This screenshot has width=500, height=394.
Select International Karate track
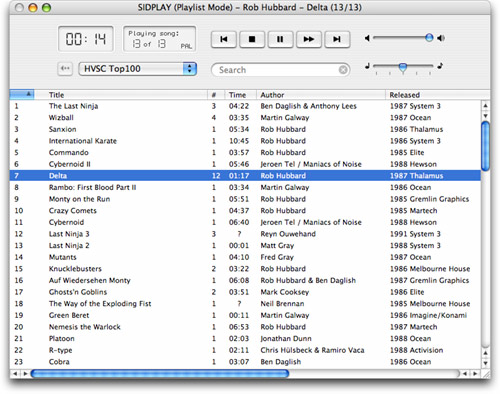[245, 141]
